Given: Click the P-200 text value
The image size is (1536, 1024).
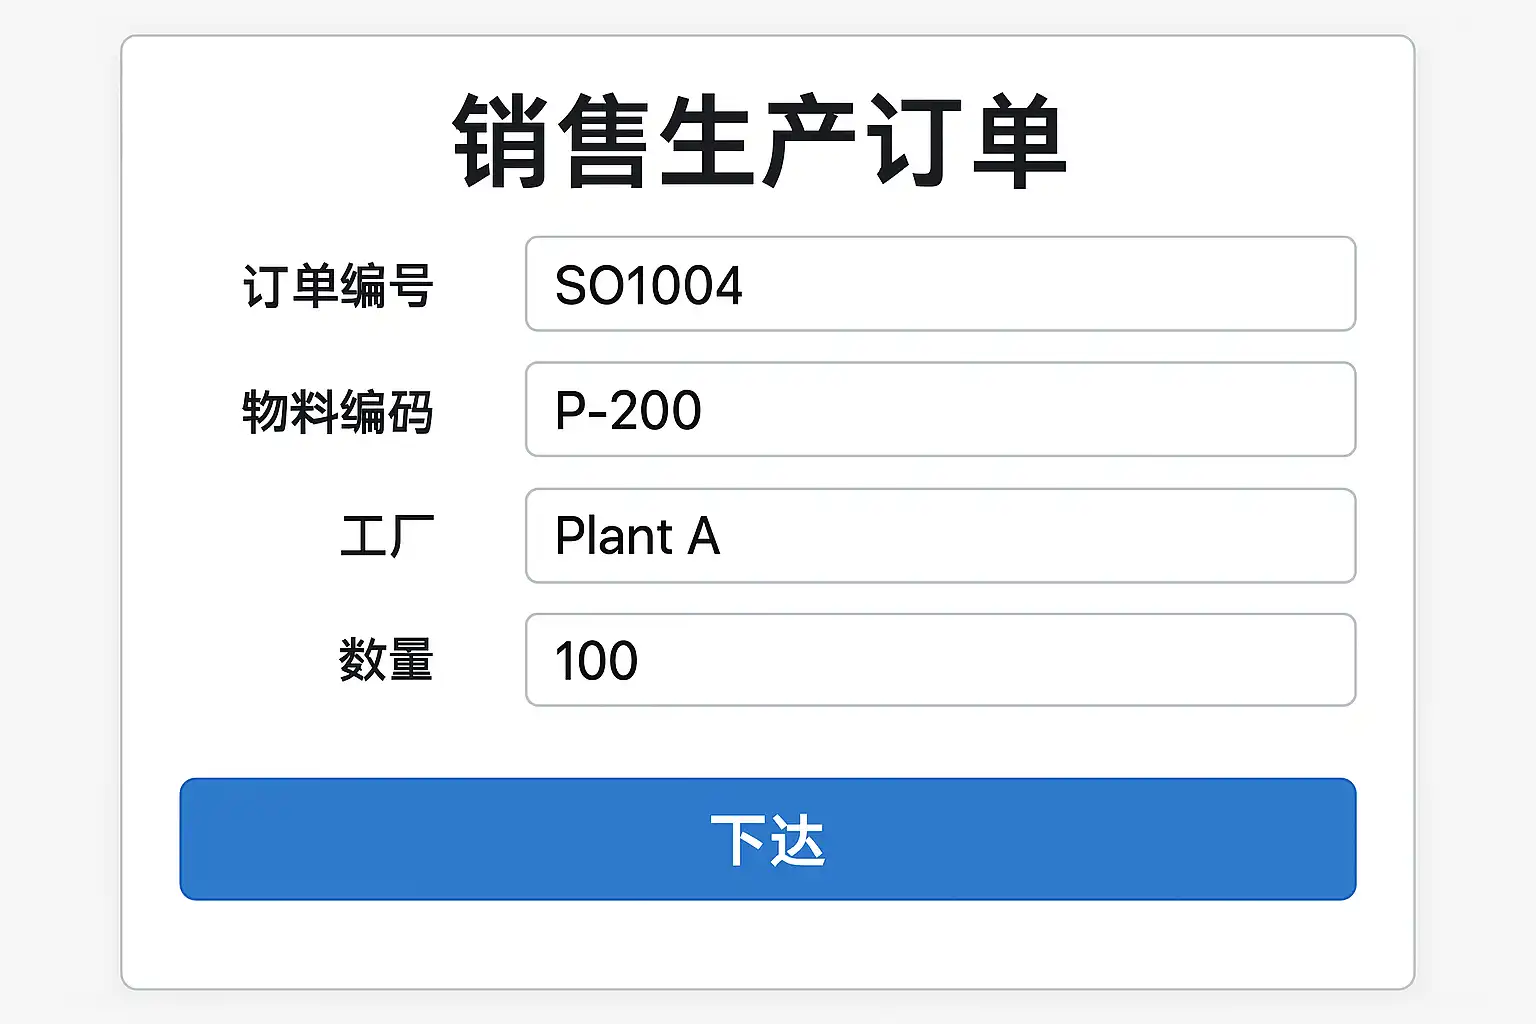Looking at the screenshot, I should [x=628, y=410].
